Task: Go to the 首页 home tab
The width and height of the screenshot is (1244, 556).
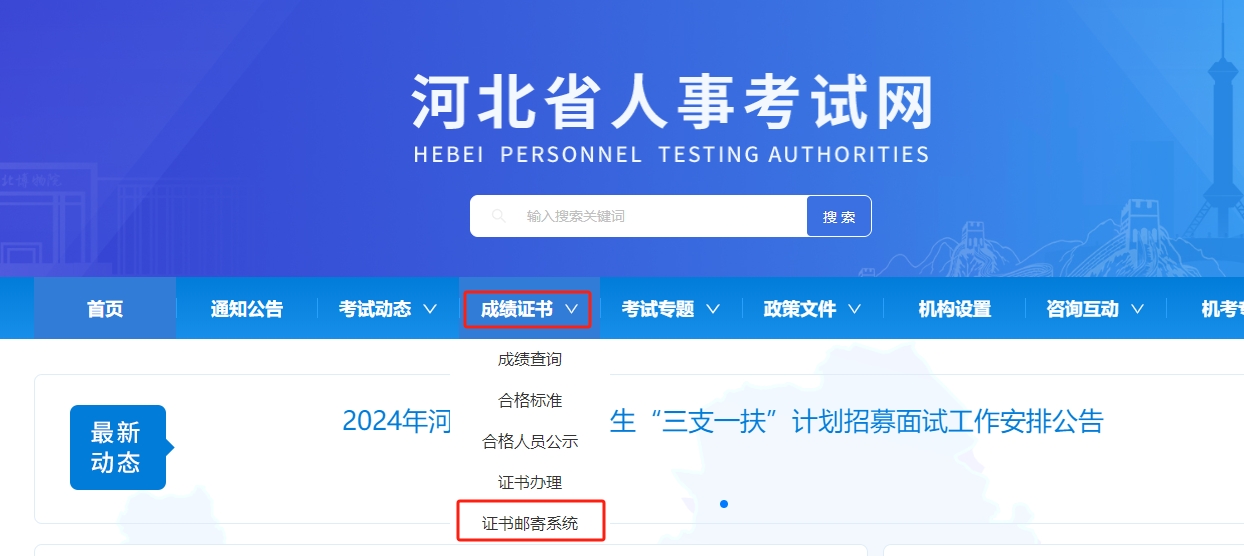Action: tap(105, 309)
